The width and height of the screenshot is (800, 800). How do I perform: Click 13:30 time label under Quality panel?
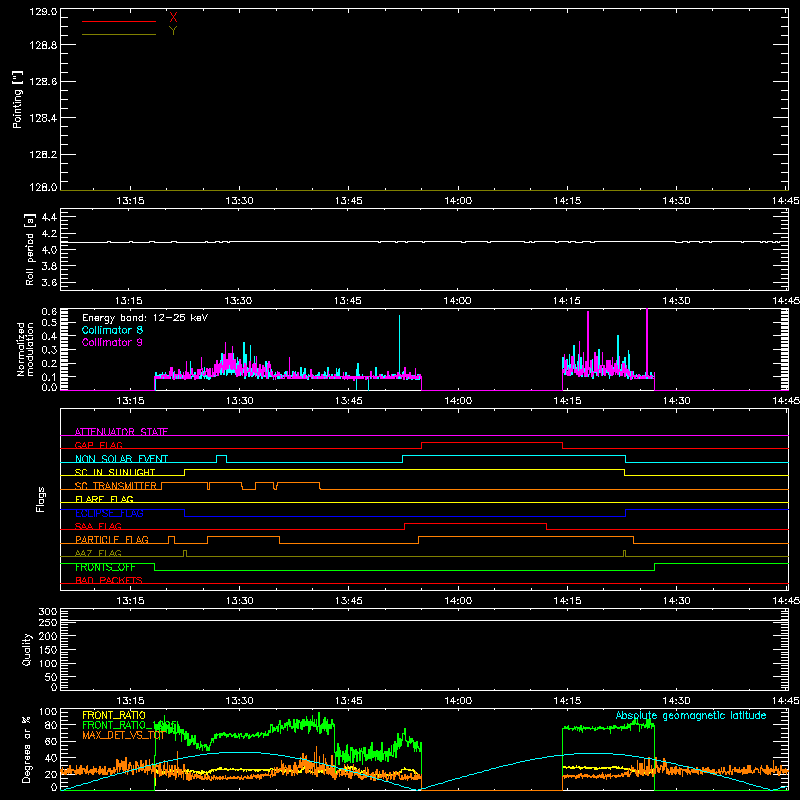pos(239,701)
